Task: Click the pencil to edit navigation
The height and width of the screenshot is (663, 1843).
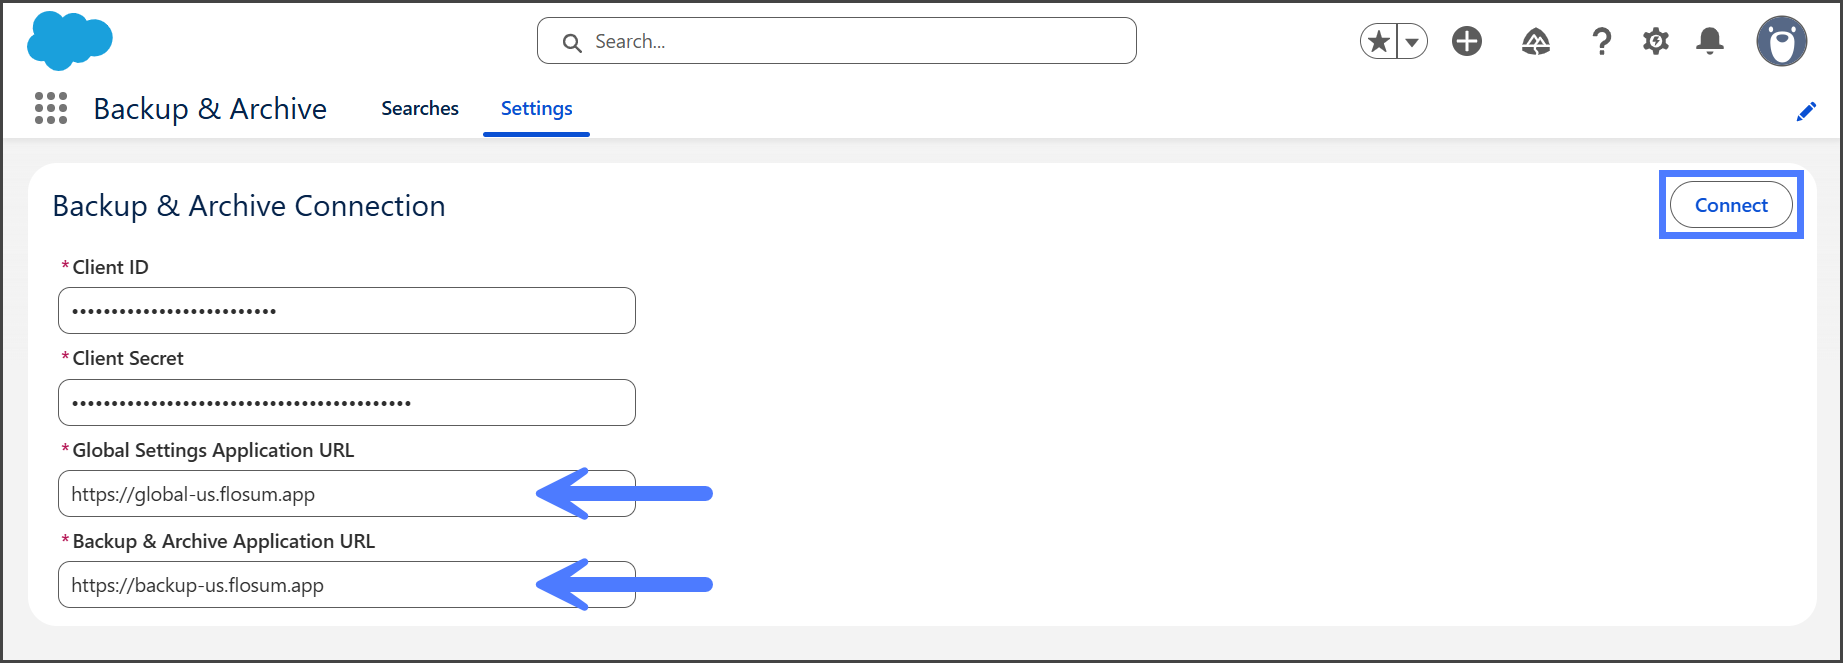Action: coord(1806,112)
